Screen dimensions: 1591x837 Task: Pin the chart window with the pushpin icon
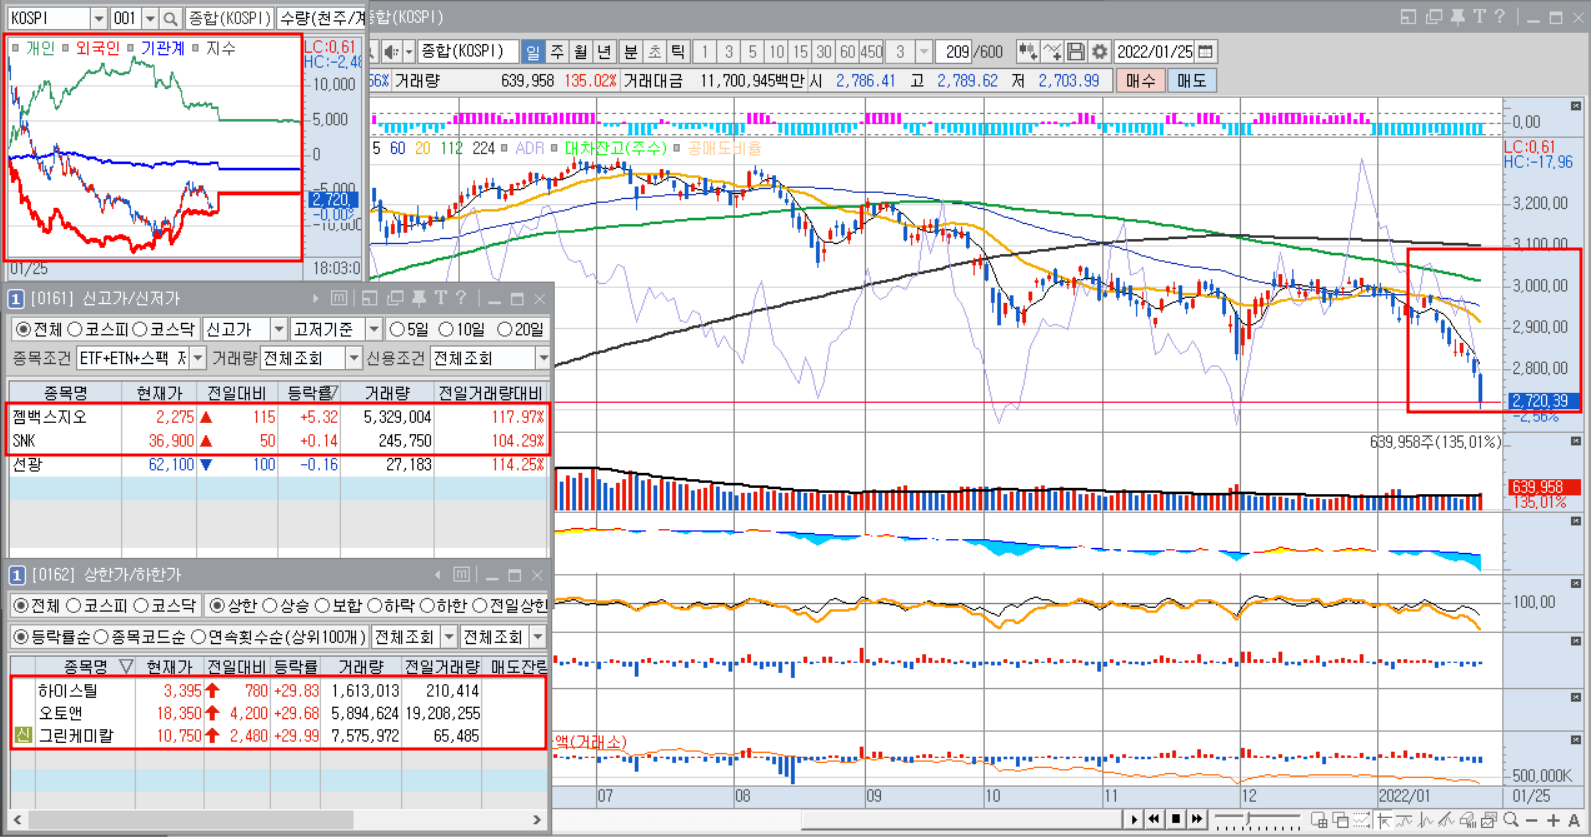[1457, 17]
